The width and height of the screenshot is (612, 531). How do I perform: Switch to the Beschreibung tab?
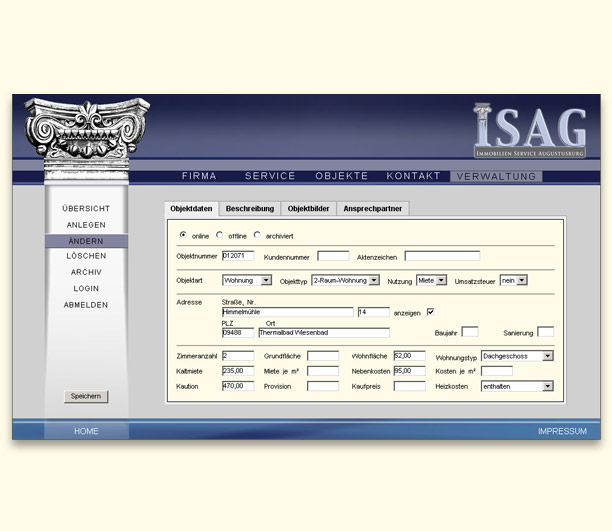[250, 208]
